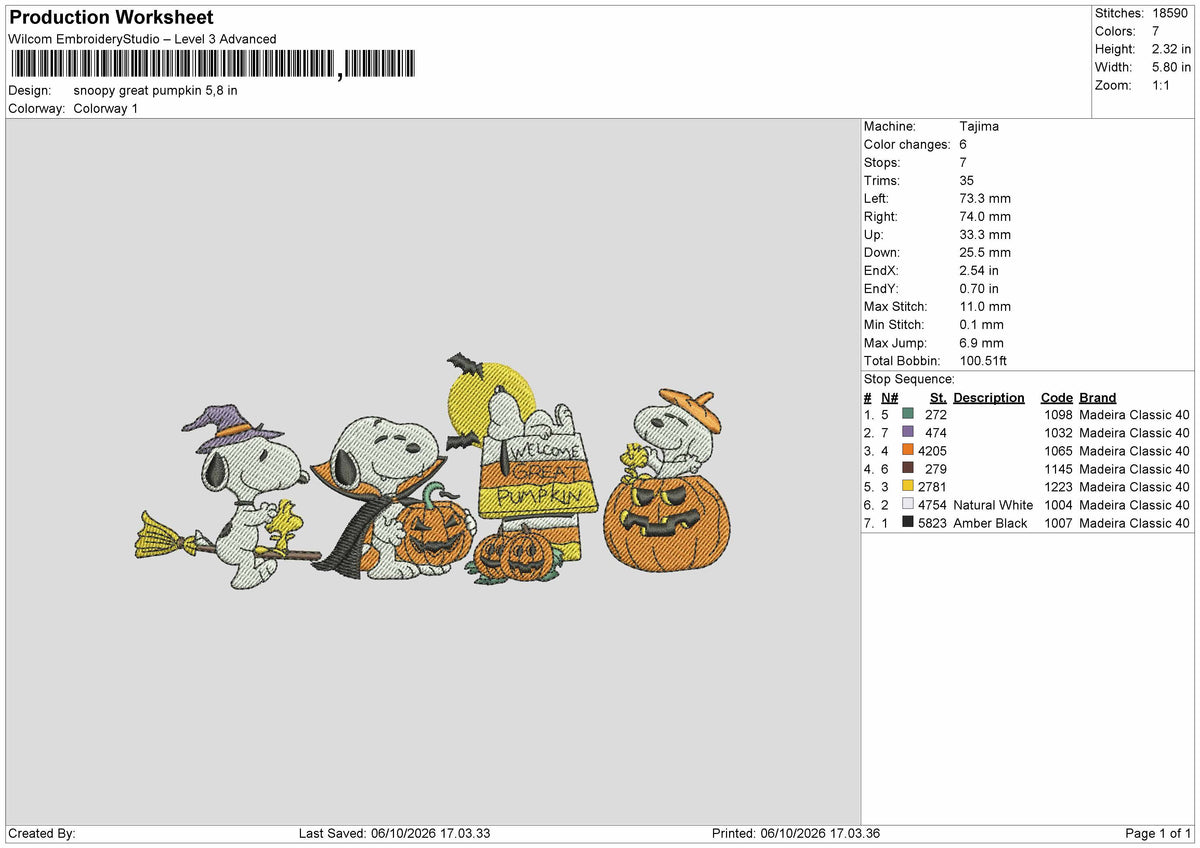Click the Trims value 35
The height and width of the screenshot is (848, 1200).
[967, 180]
